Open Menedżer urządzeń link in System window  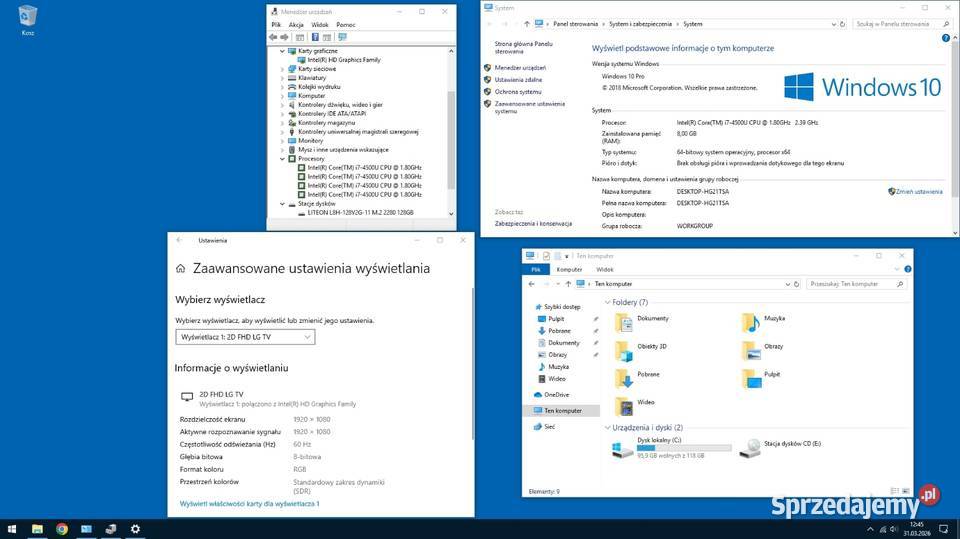pos(520,68)
